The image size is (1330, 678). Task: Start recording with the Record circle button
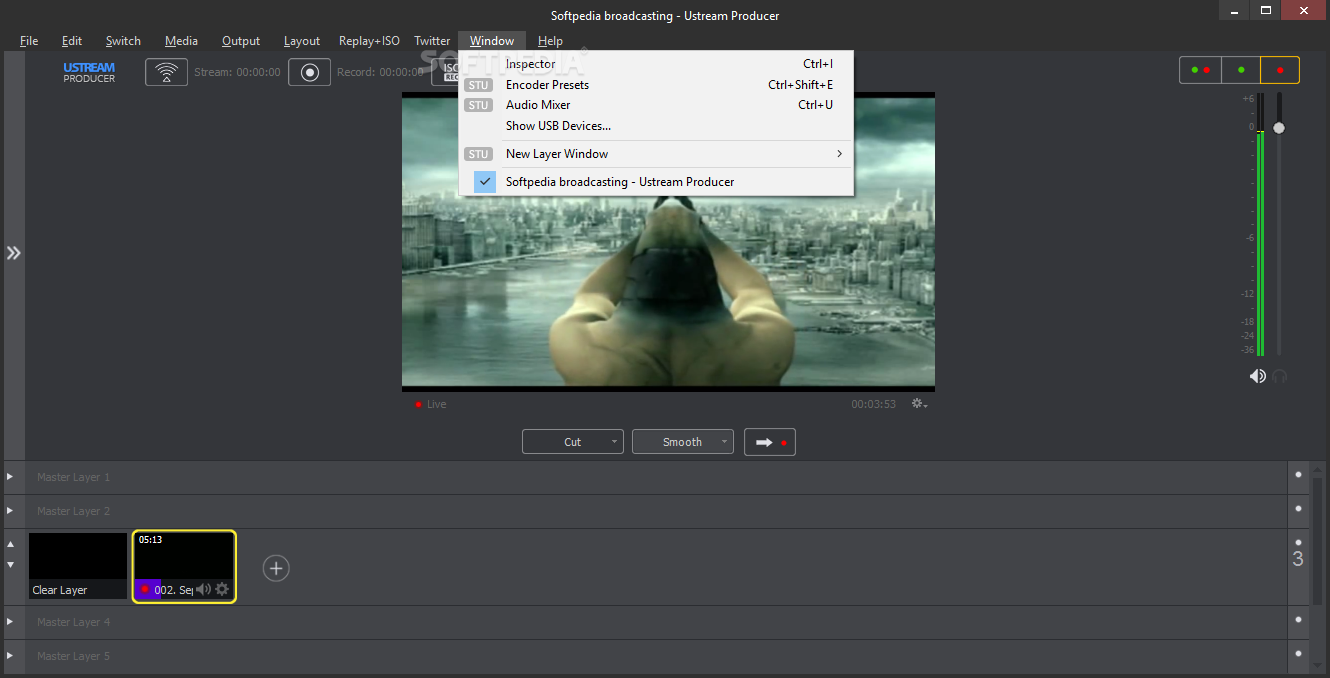pos(310,72)
